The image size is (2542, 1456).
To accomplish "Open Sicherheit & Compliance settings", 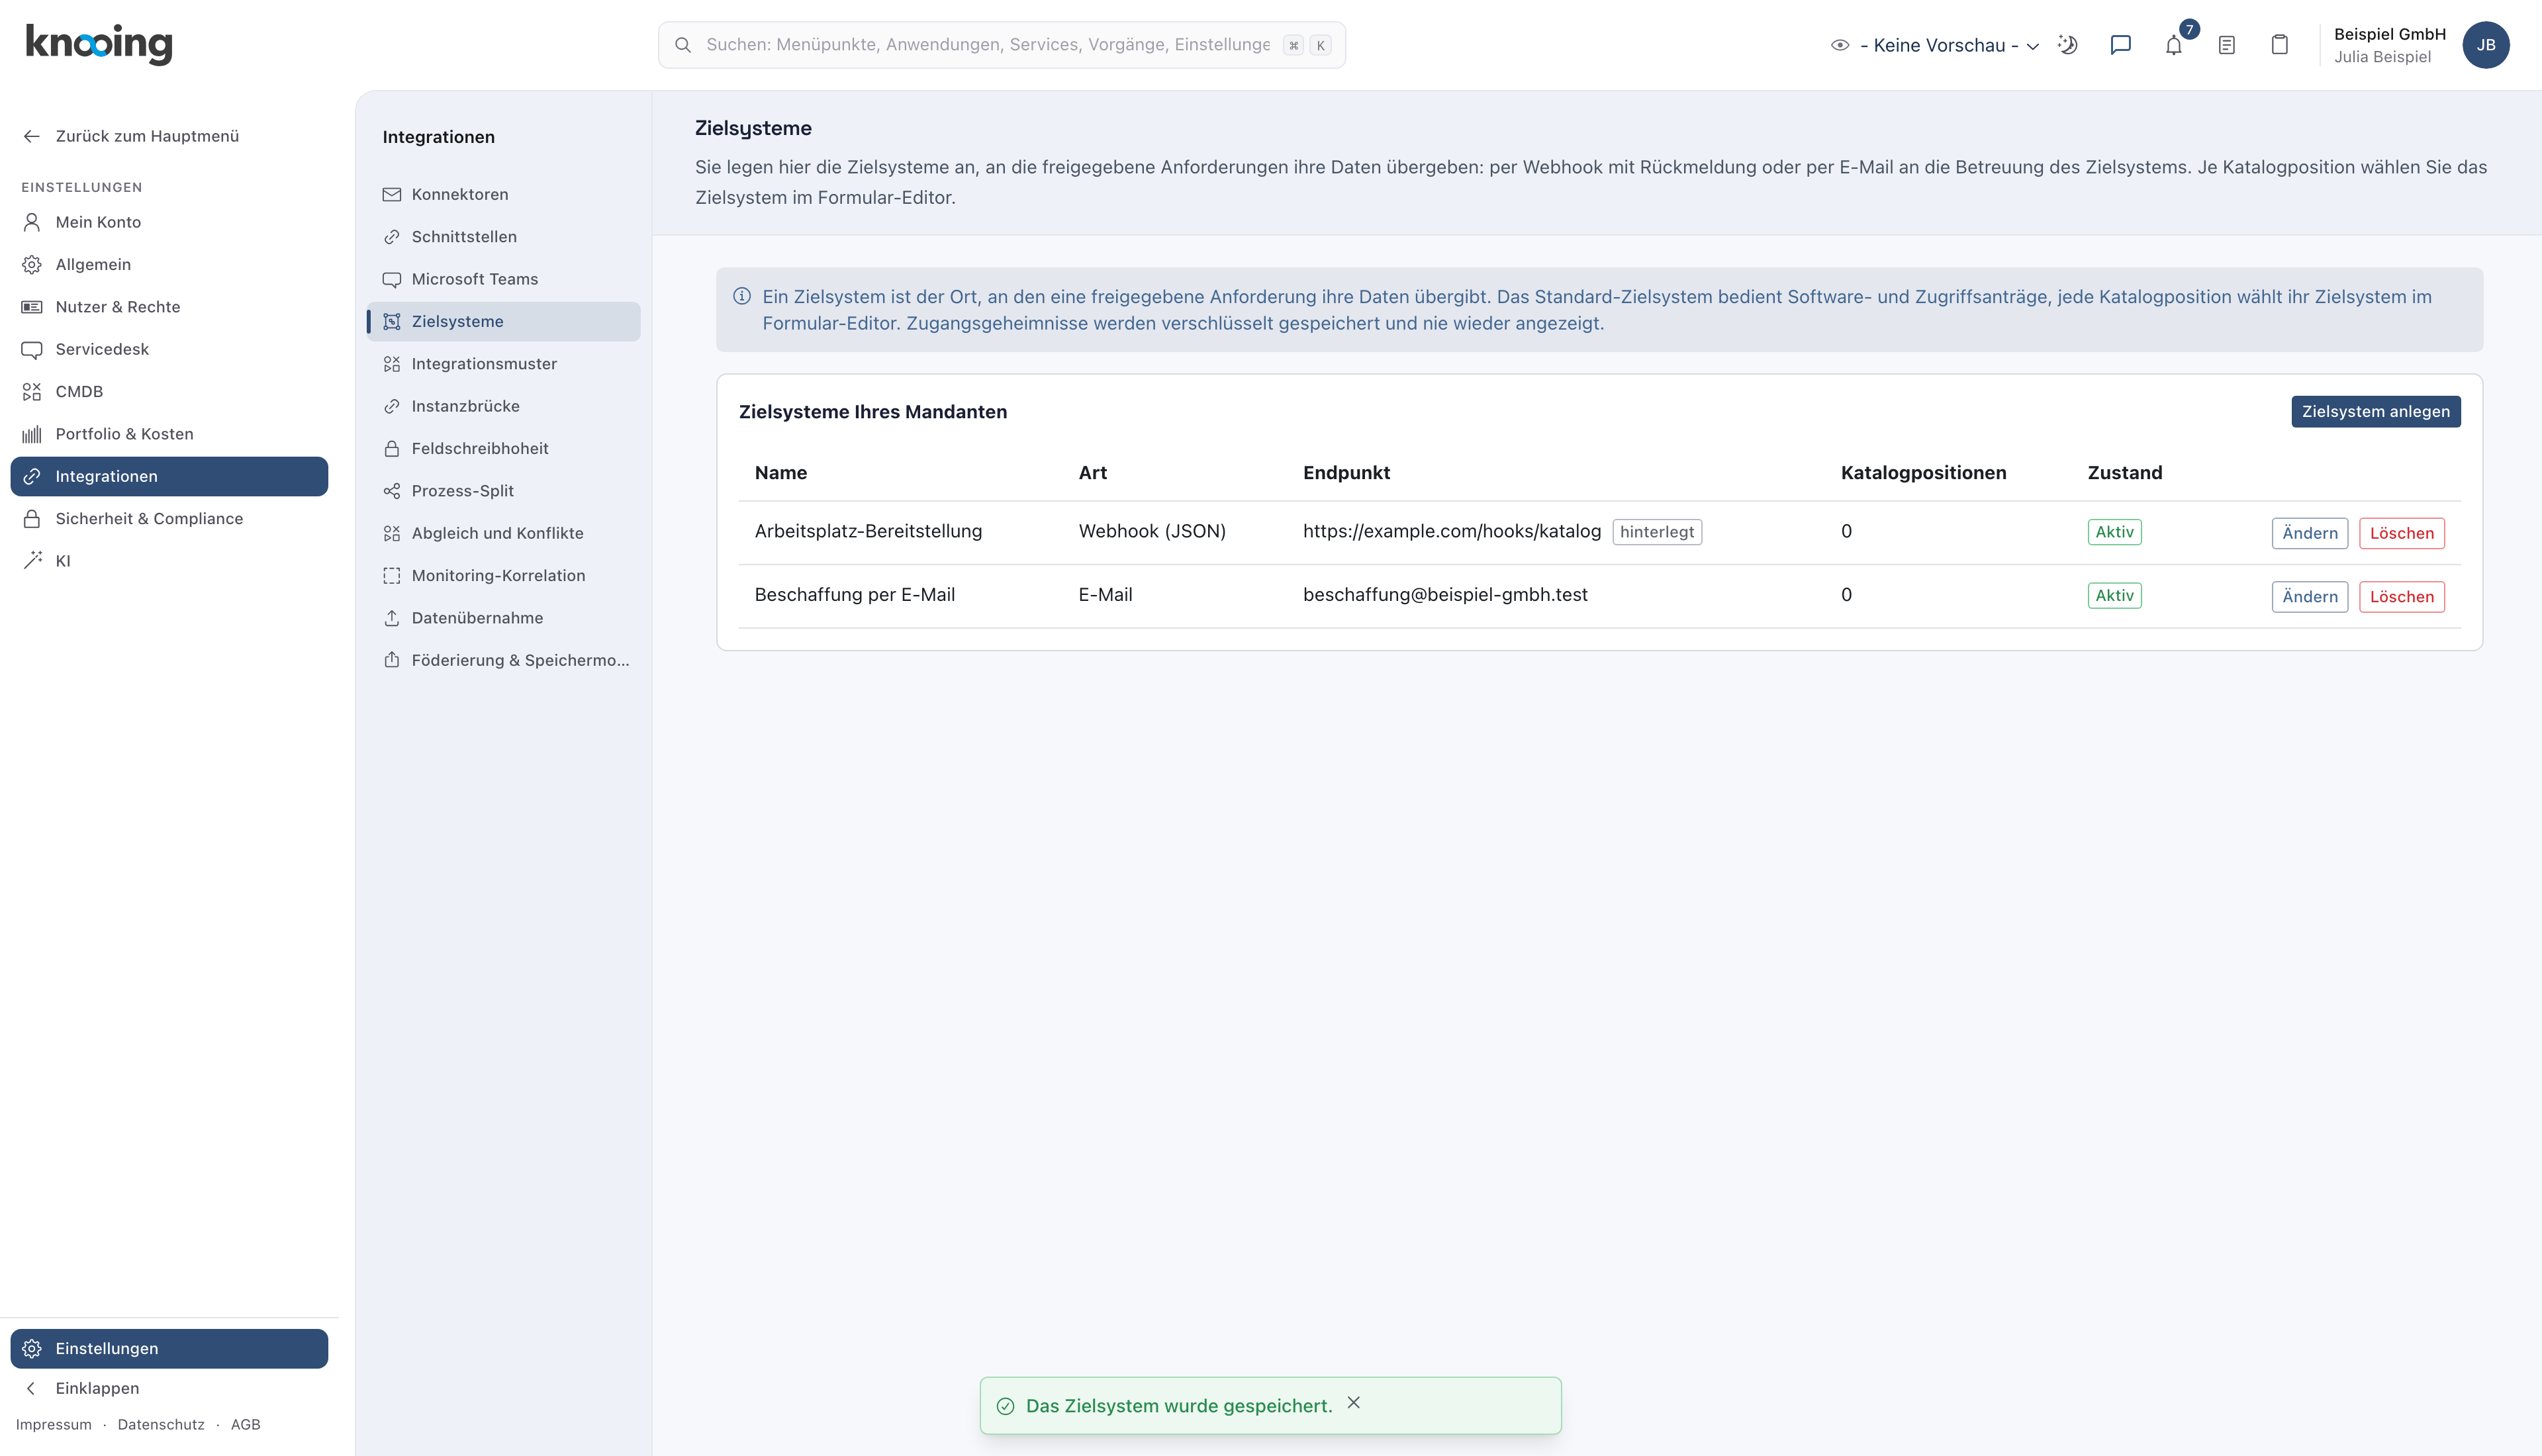I will point(170,519).
